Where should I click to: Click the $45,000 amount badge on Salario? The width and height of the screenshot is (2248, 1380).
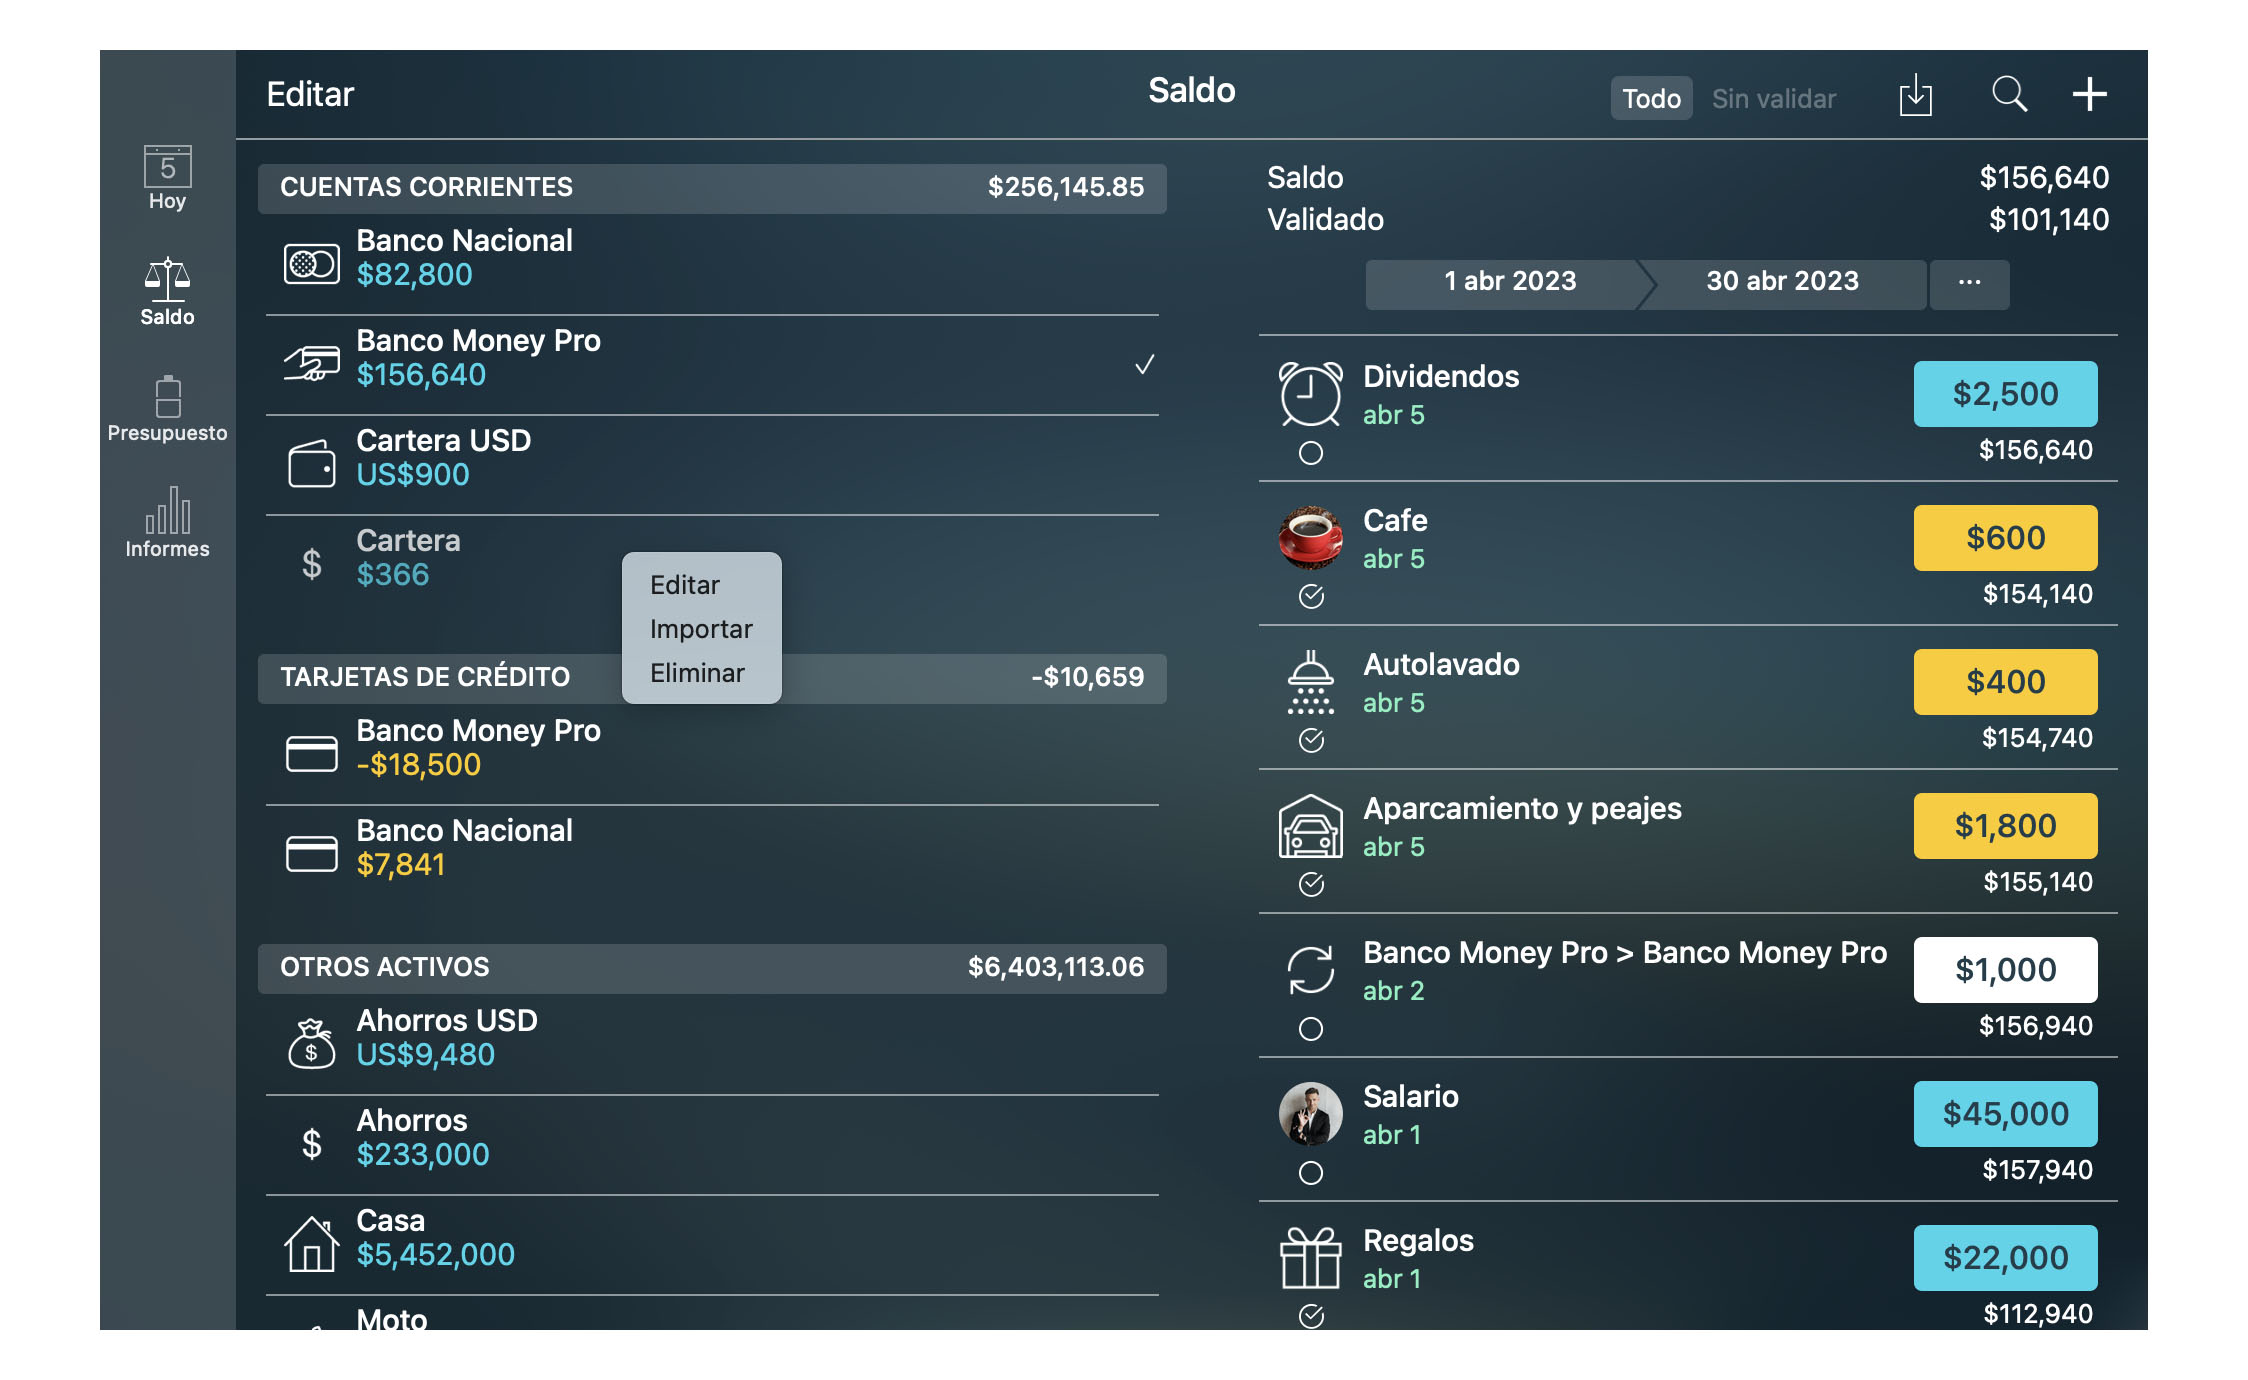[2005, 1114]
